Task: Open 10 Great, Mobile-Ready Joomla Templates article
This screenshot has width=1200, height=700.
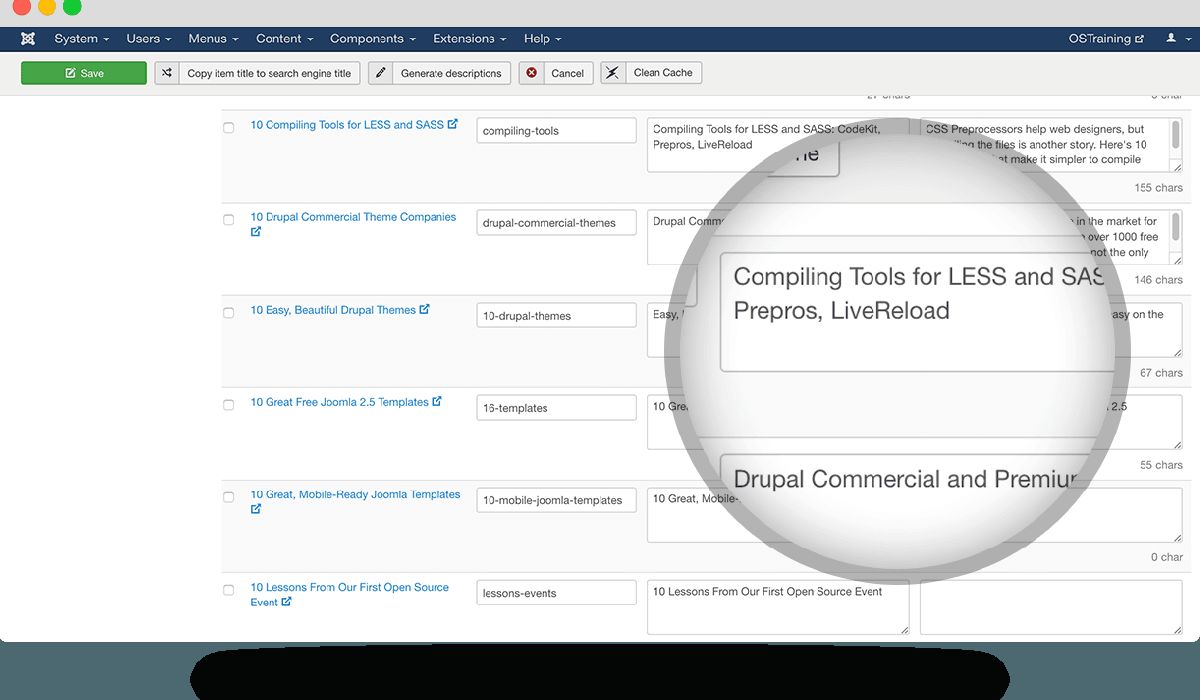Action: [355, 494]
